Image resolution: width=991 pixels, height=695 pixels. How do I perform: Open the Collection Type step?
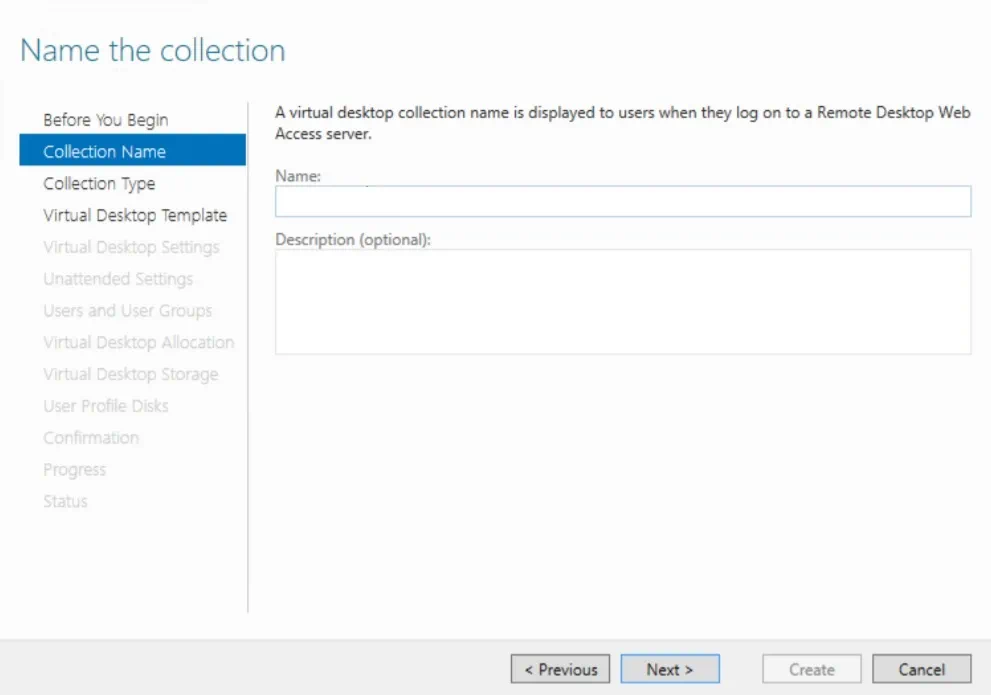click(x=99, y=184)
